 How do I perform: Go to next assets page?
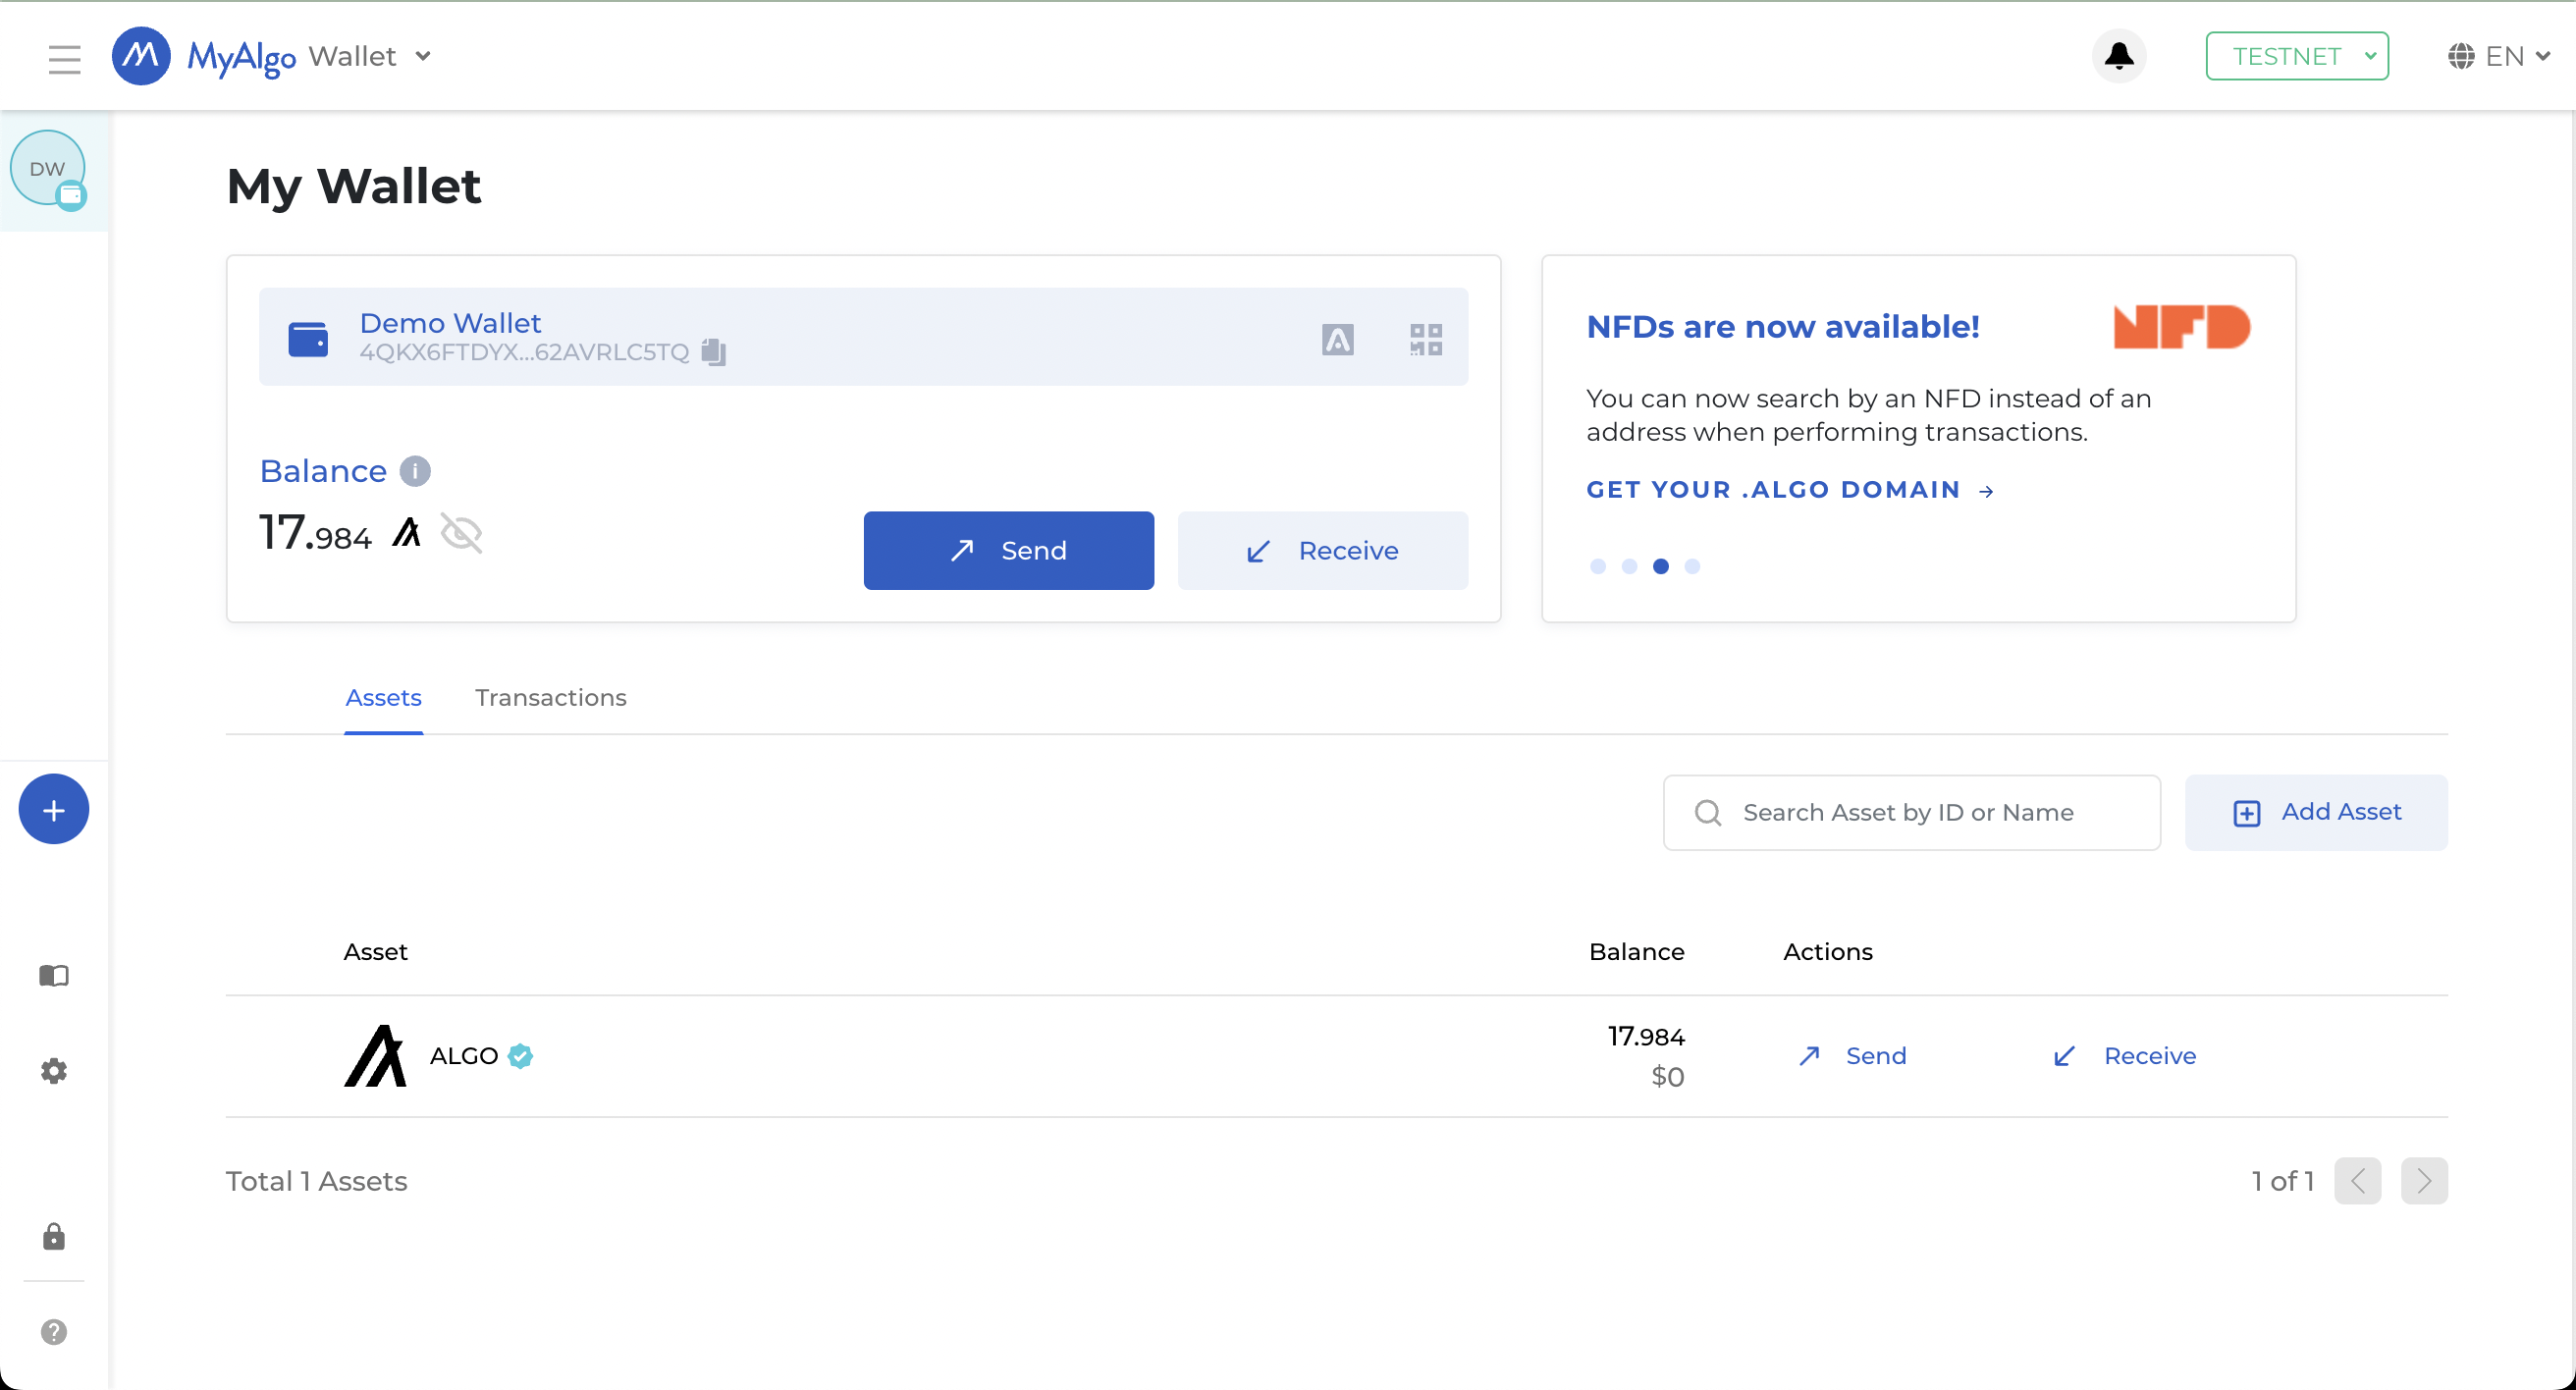pyautogui.click(x=2424, y=1181)
